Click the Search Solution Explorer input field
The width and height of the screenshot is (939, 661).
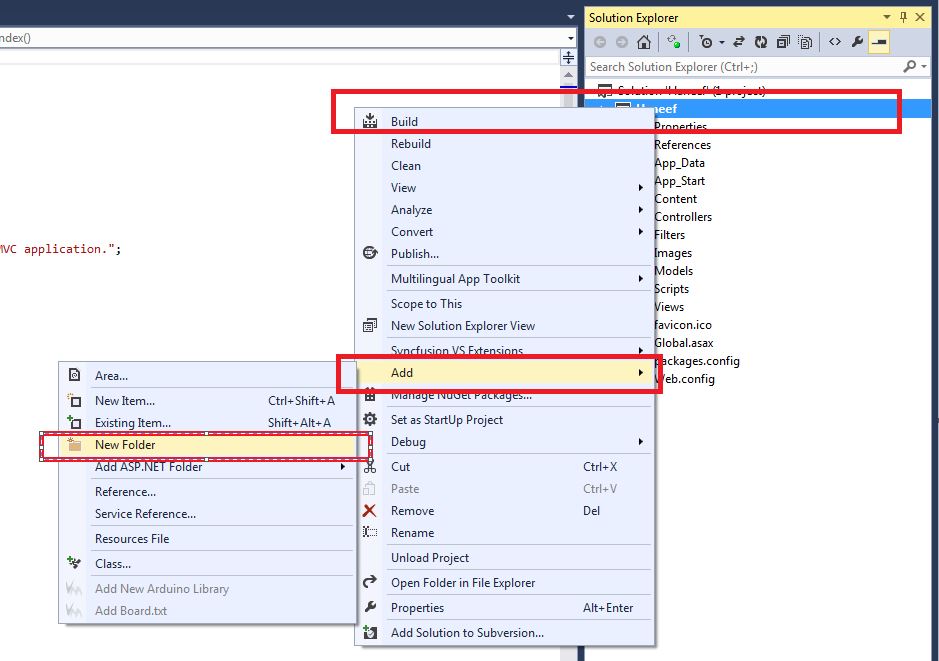(x=744, y=66)
